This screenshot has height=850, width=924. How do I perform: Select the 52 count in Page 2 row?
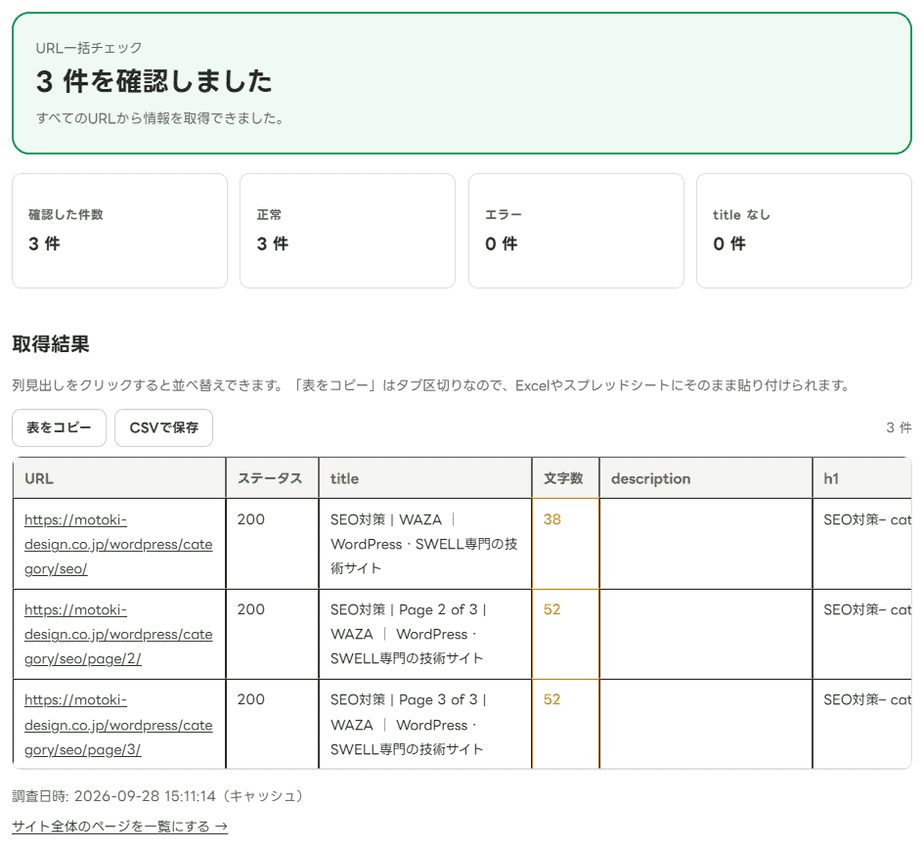click(x=565, y=634)
